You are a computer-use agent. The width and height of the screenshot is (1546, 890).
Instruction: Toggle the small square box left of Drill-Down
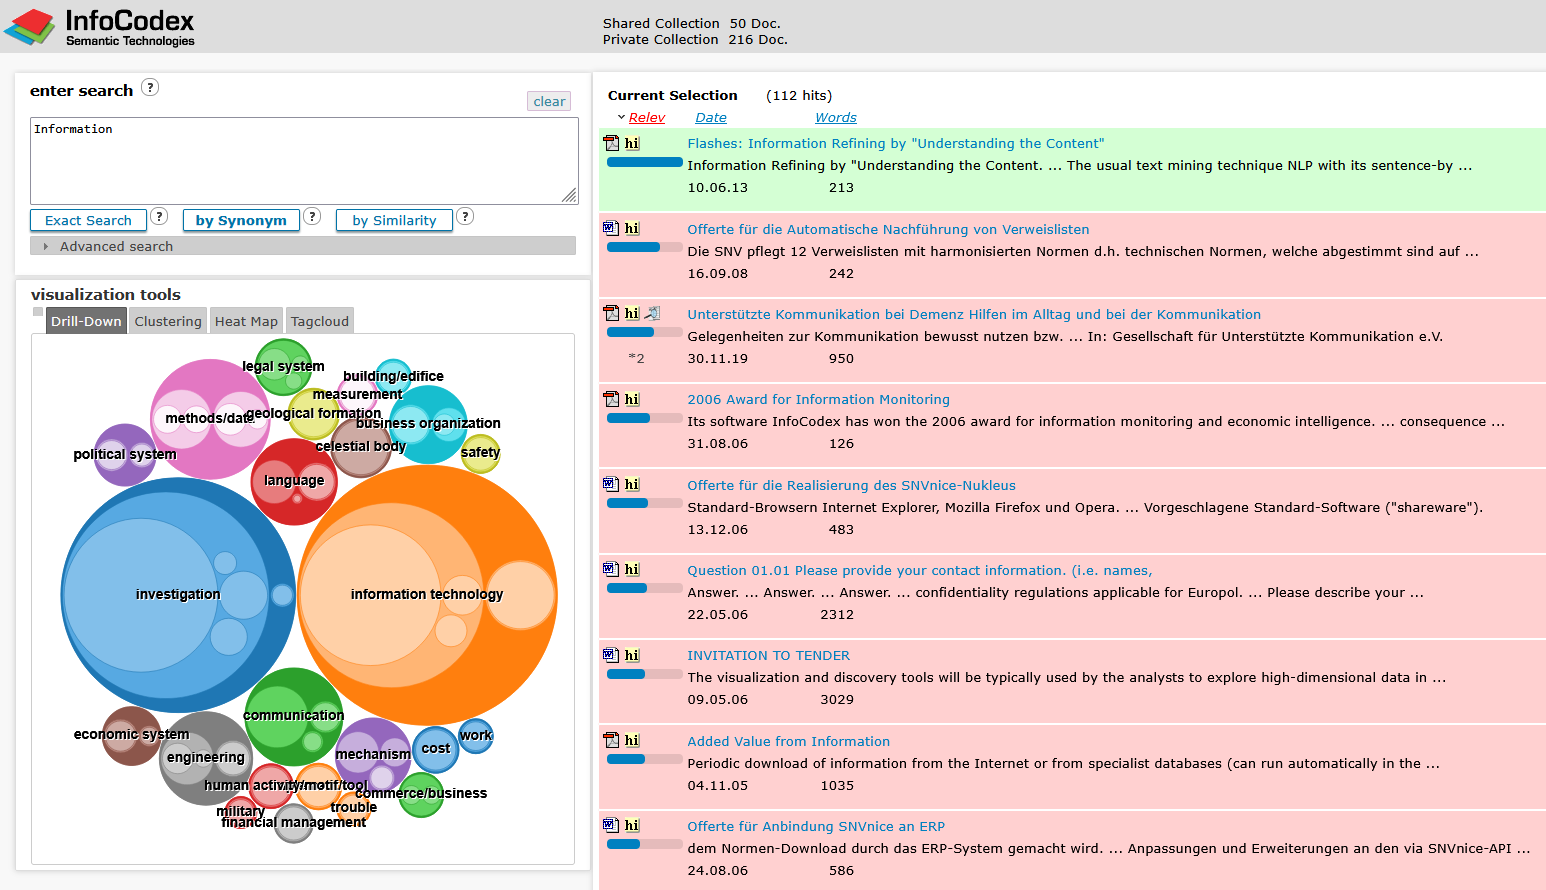[x=38, y=312]
